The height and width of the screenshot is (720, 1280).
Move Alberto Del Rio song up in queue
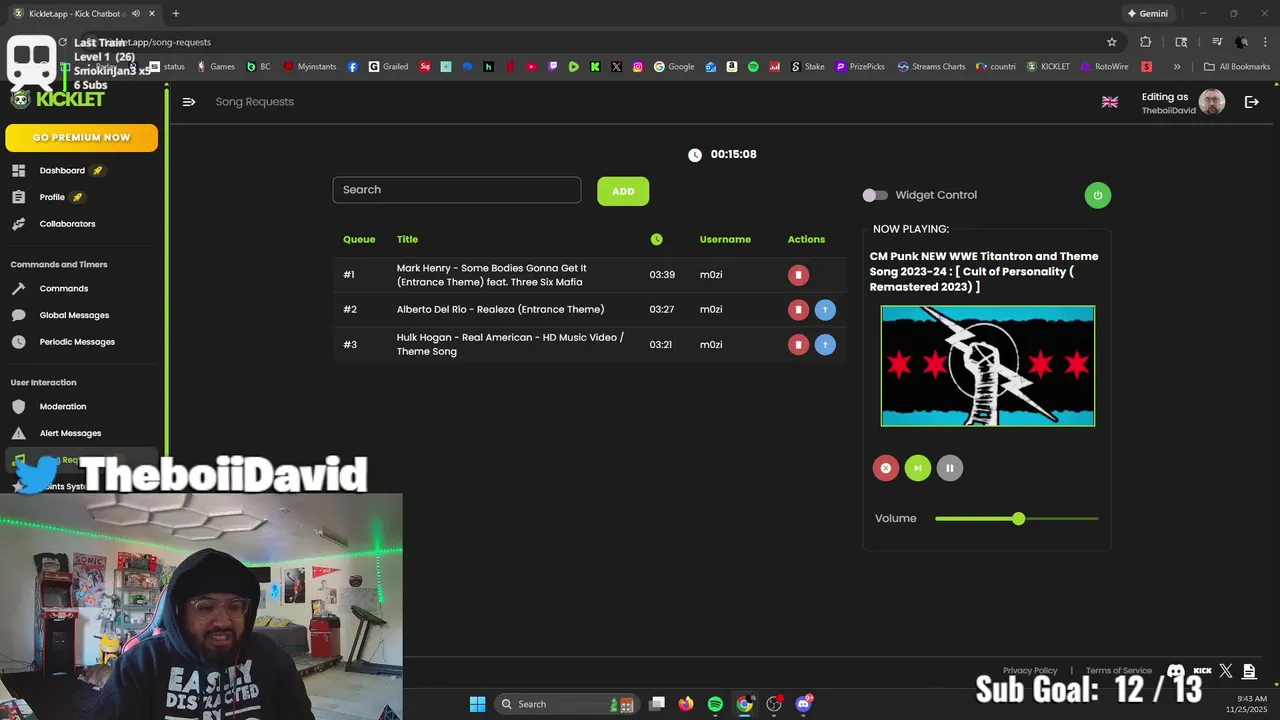tap(825, 310)
